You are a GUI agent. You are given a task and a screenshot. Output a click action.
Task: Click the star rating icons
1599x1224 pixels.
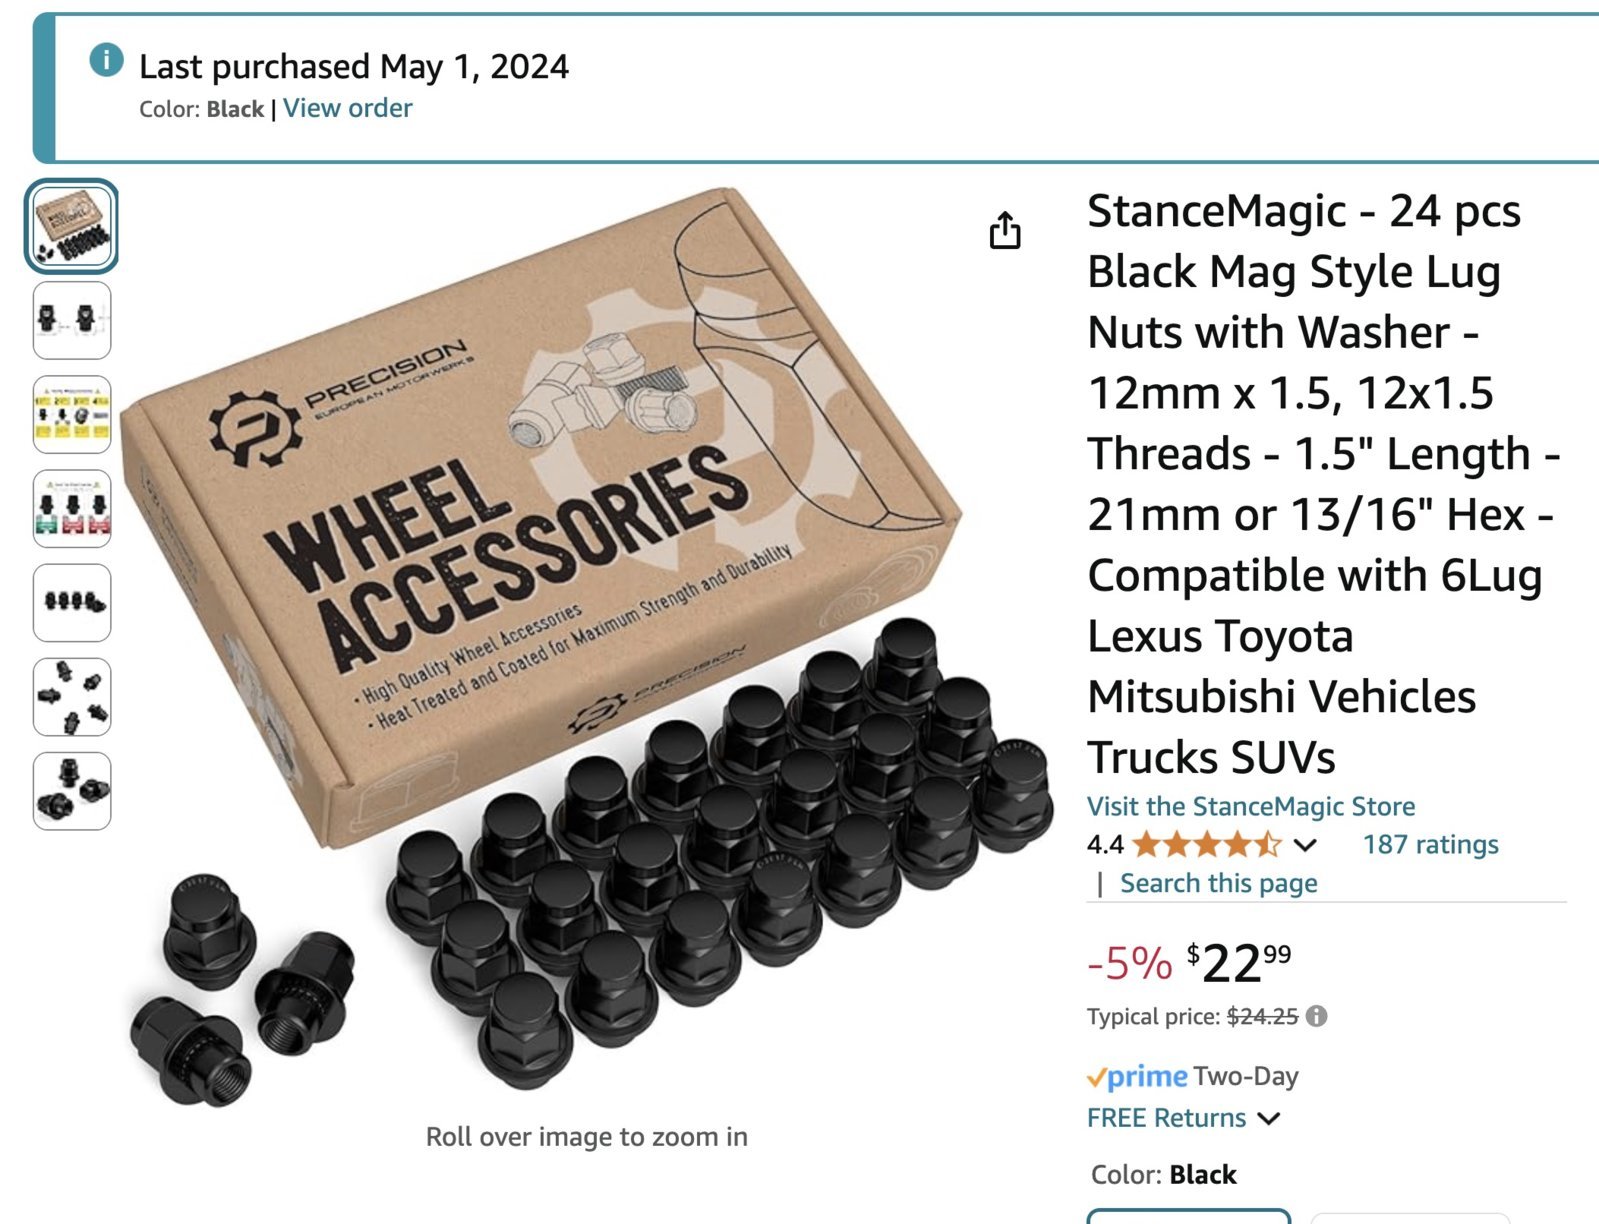pos(1207,845)
